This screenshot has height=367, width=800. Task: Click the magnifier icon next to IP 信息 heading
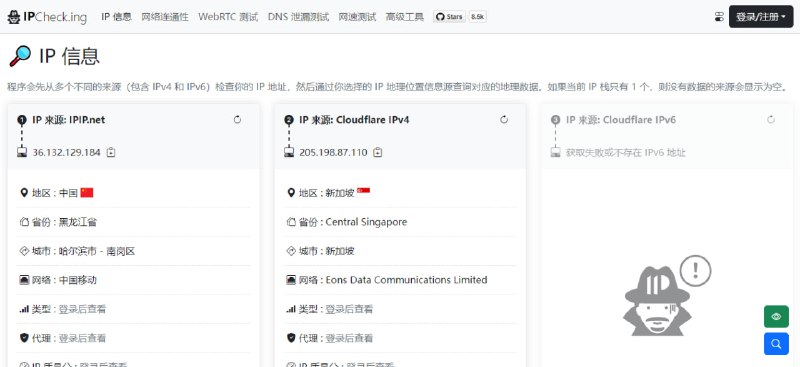point(20,56)
